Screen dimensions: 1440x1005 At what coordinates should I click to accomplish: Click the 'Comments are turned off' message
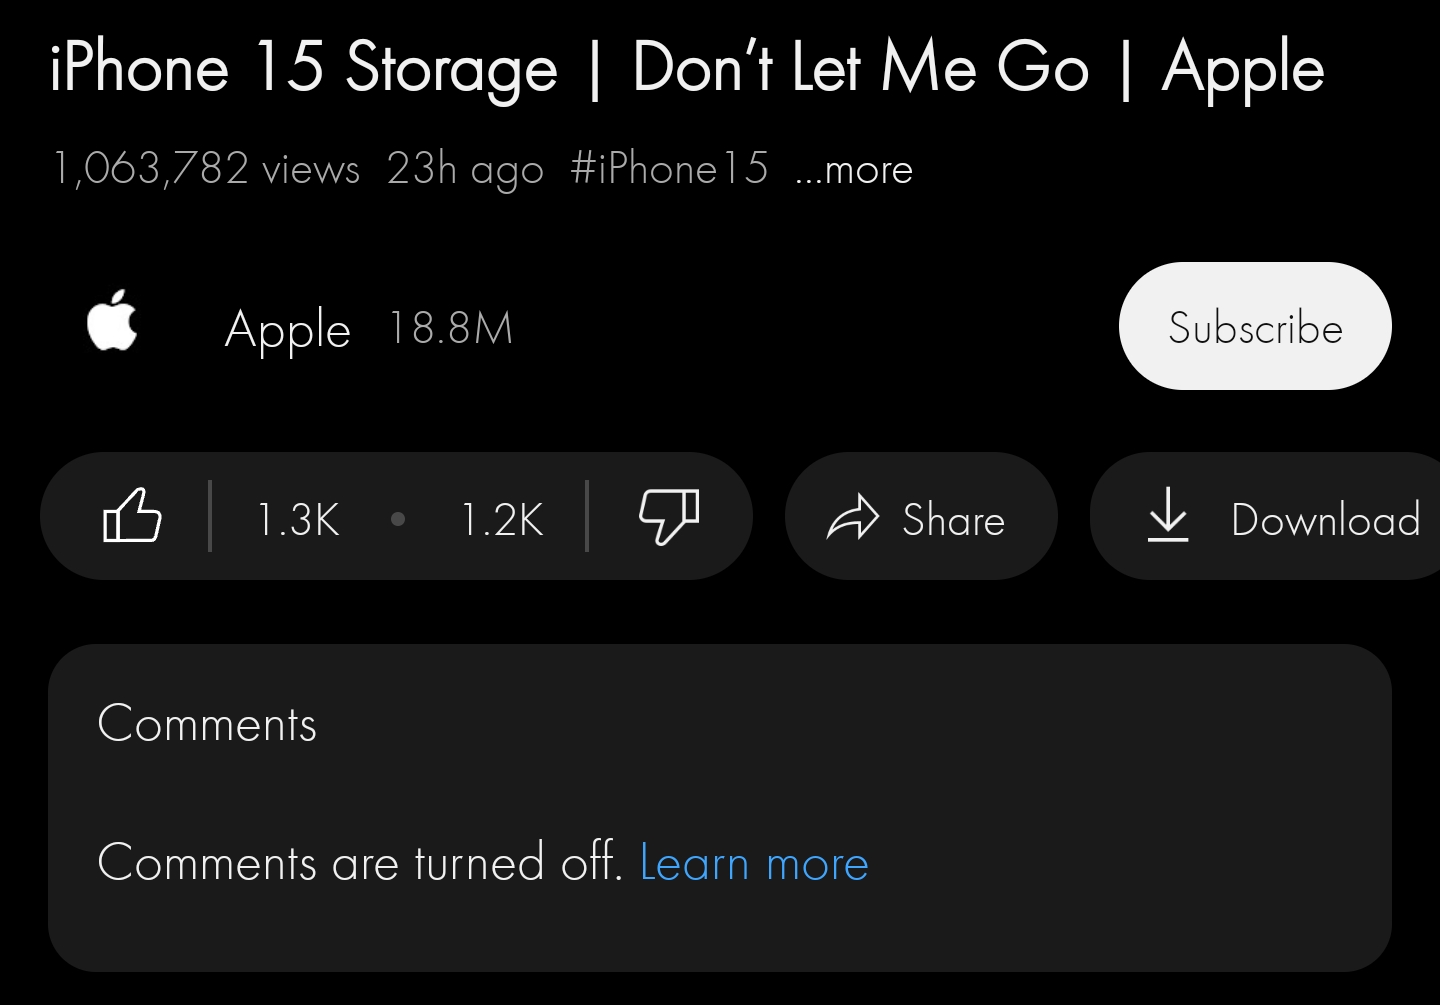coord(360,862)
